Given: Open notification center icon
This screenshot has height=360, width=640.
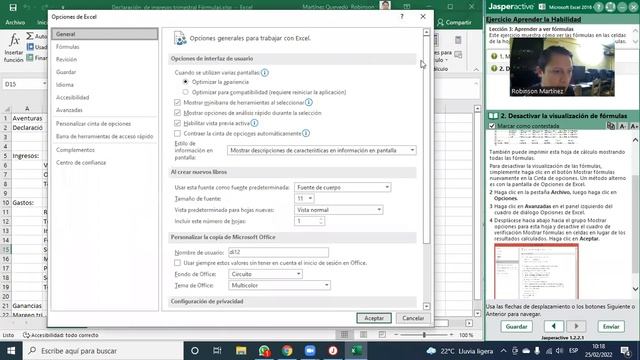Looking at the screenshot, I should (625, 351).
